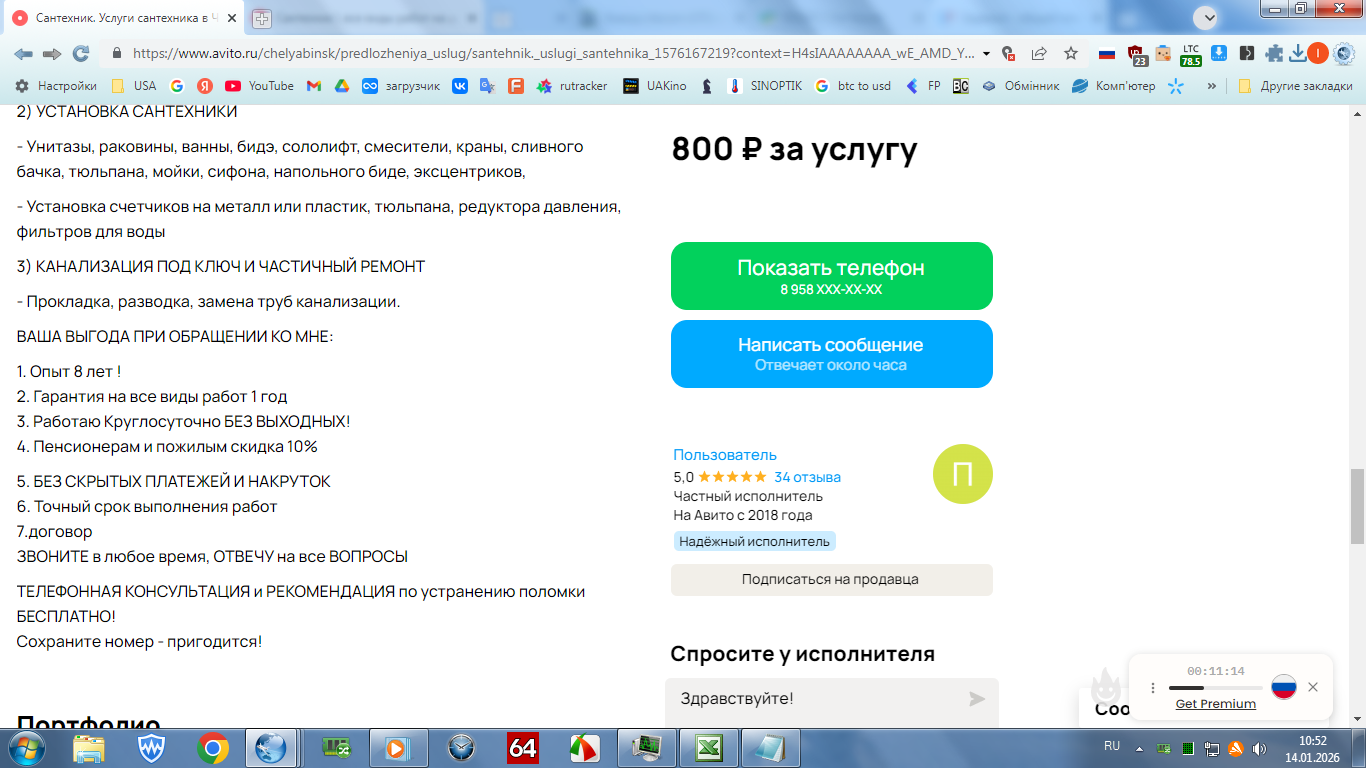Open the tab search dropdown button
The height and width of the screenshot is (768, 1366).
[1208, 18]
